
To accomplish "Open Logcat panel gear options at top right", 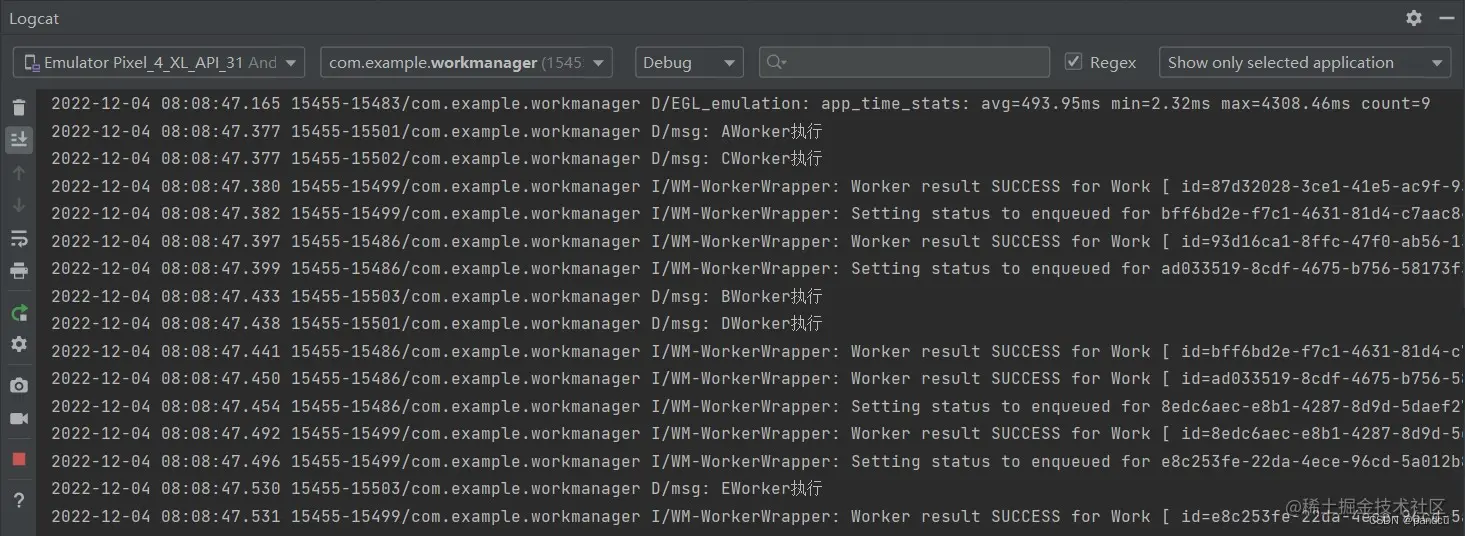I will 1413,18.
